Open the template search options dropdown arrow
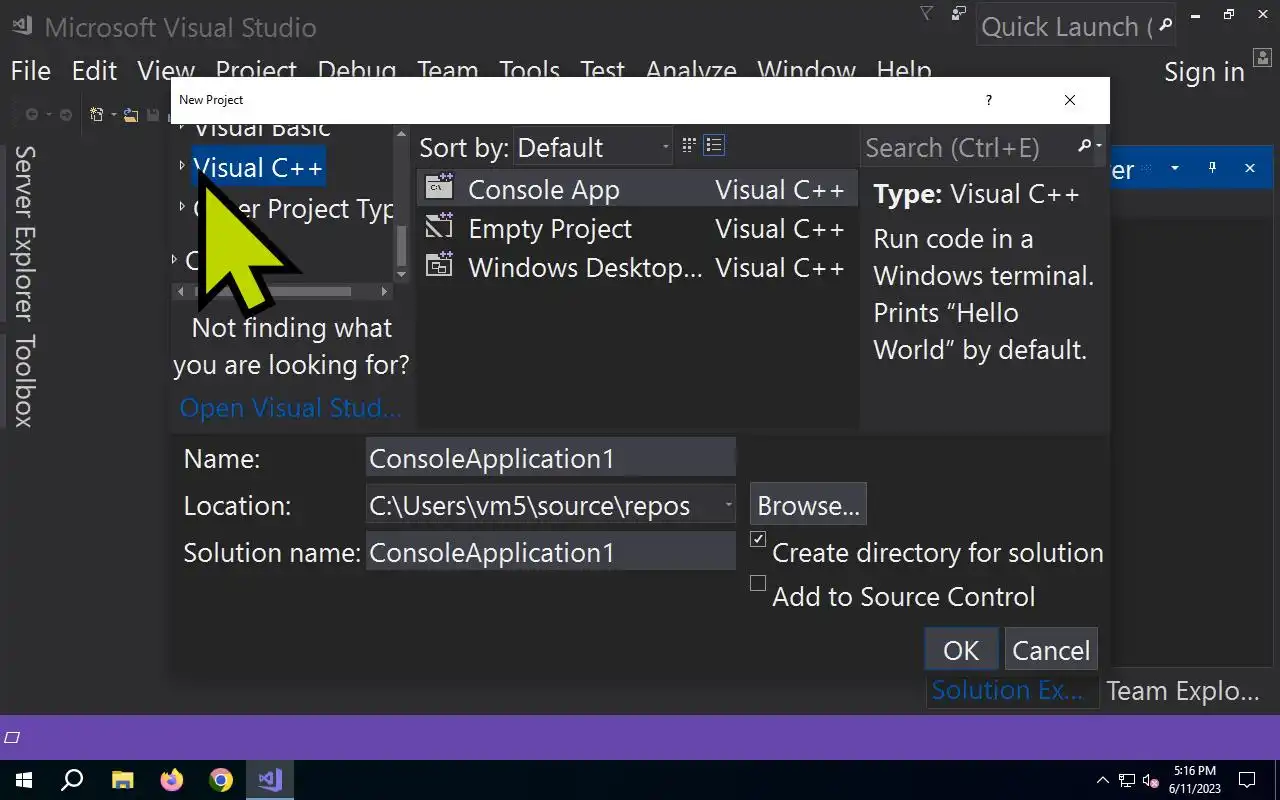Screen dimensions: 1280x800 tap(1099, 147)
